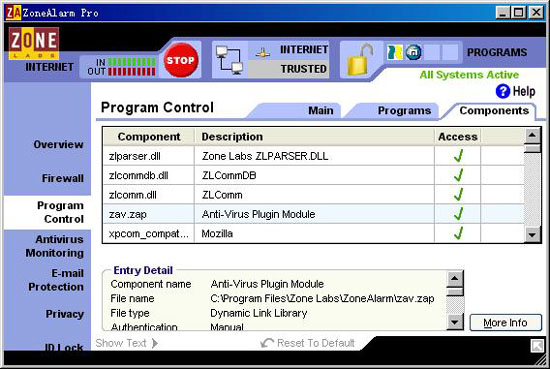
Task: Click the Help link text
Action: (524, 92)
